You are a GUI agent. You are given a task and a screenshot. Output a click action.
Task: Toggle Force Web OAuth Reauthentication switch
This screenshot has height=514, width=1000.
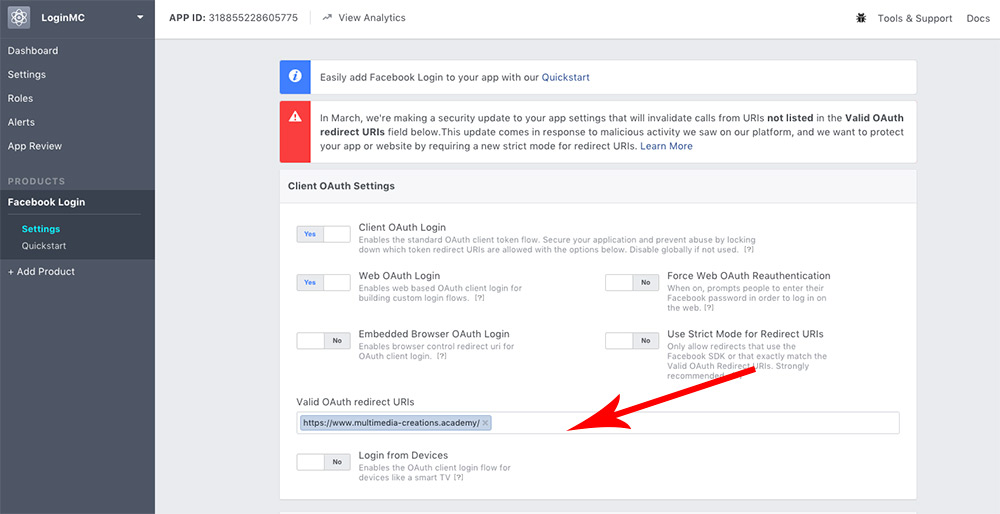coord(632,283)
